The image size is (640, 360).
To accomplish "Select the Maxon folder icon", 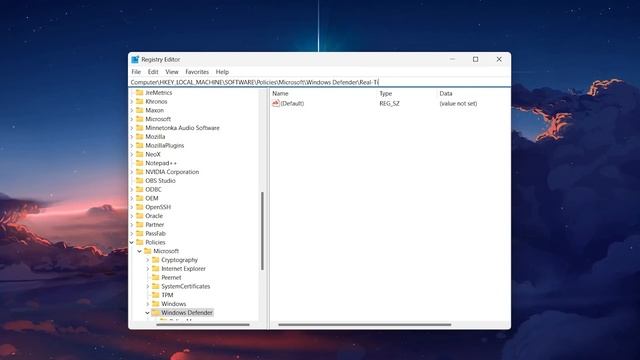I will click(x=140, y=110).
